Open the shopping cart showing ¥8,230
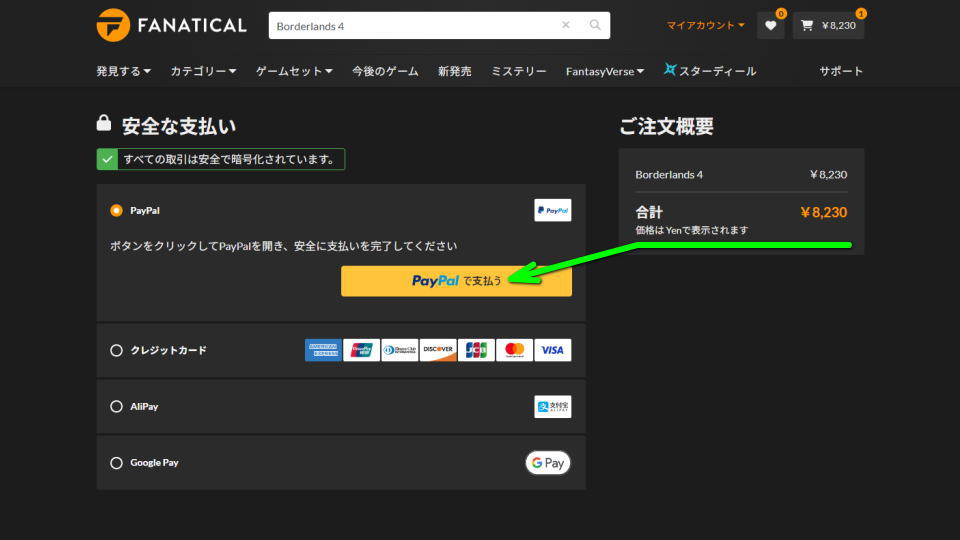Image resolution: width=960 pixels, height=540 pixels. click(828, 26)
